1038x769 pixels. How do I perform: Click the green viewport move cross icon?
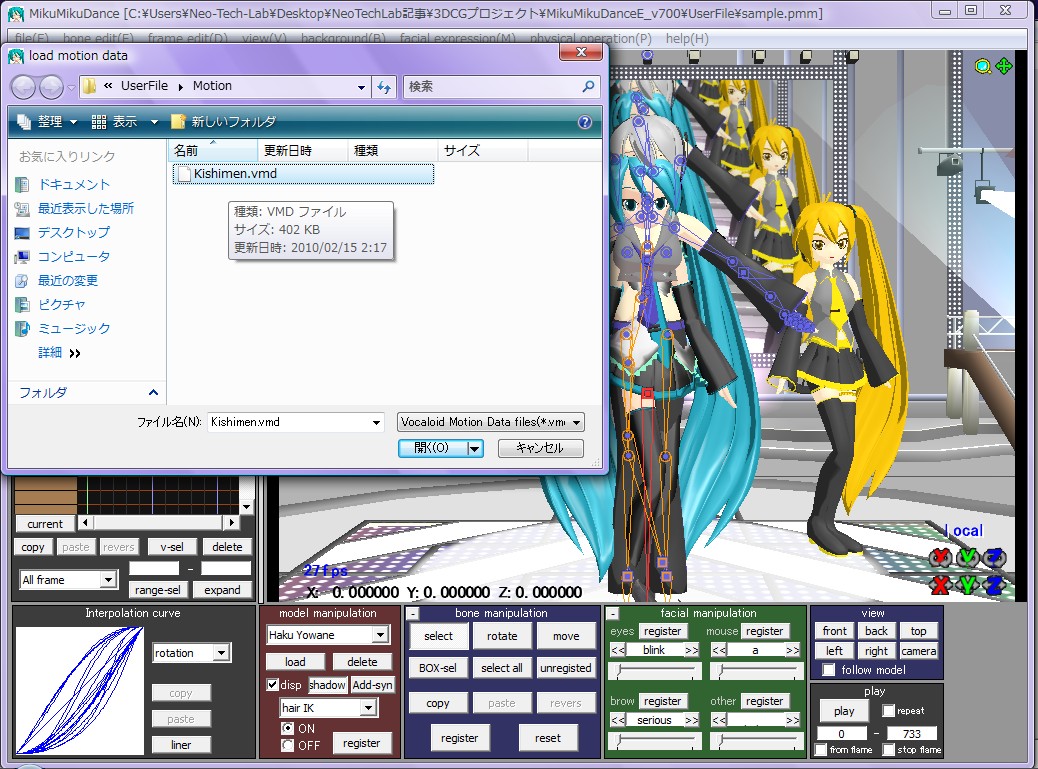pyautogui.click(x=1004, y=66)
